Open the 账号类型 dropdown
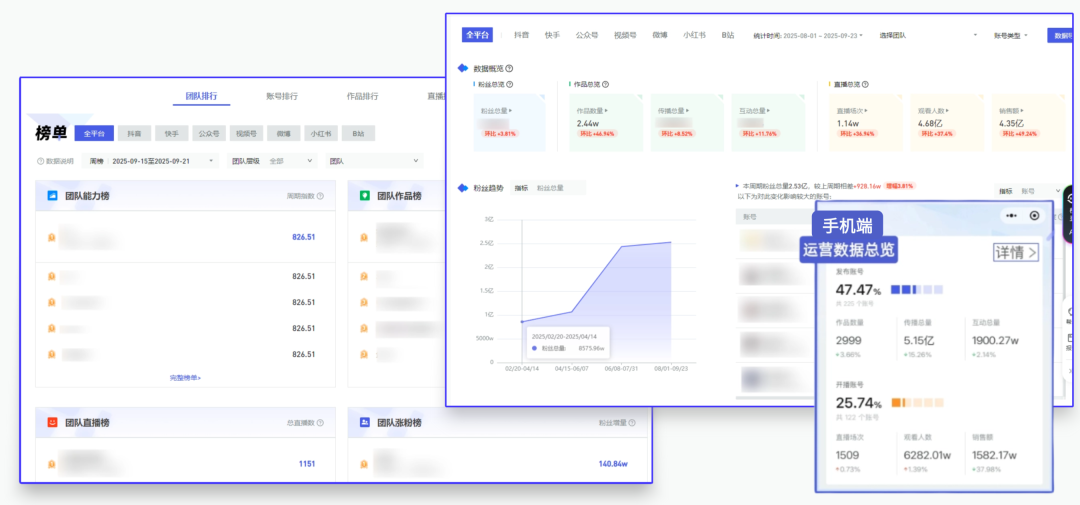1080x505 pixels. click(x=1010, y=35)
